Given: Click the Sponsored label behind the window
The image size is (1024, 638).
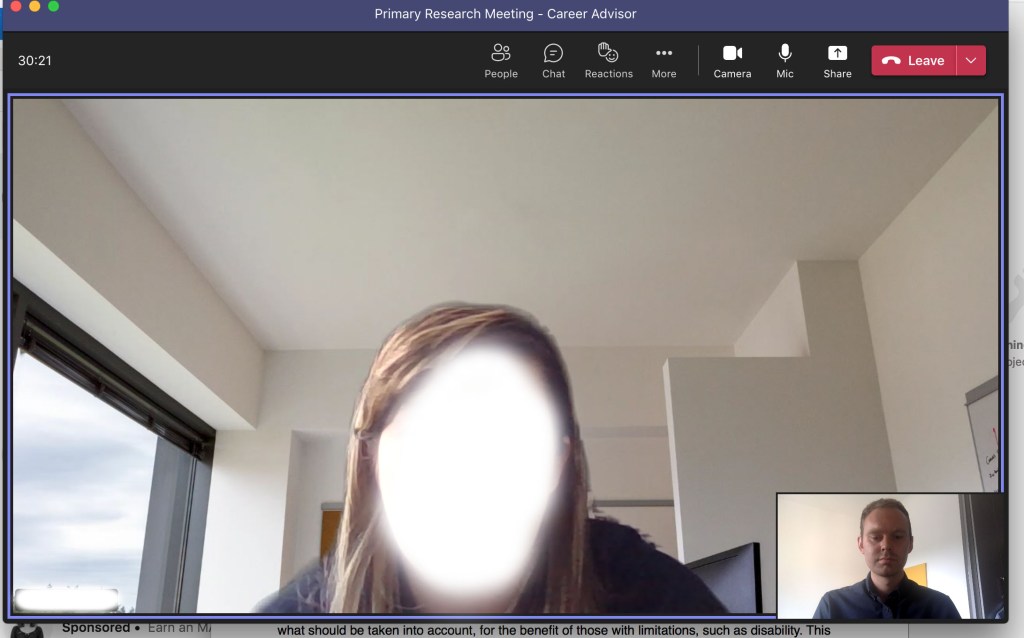Looking at the screenshot, I should click(96, 628).
